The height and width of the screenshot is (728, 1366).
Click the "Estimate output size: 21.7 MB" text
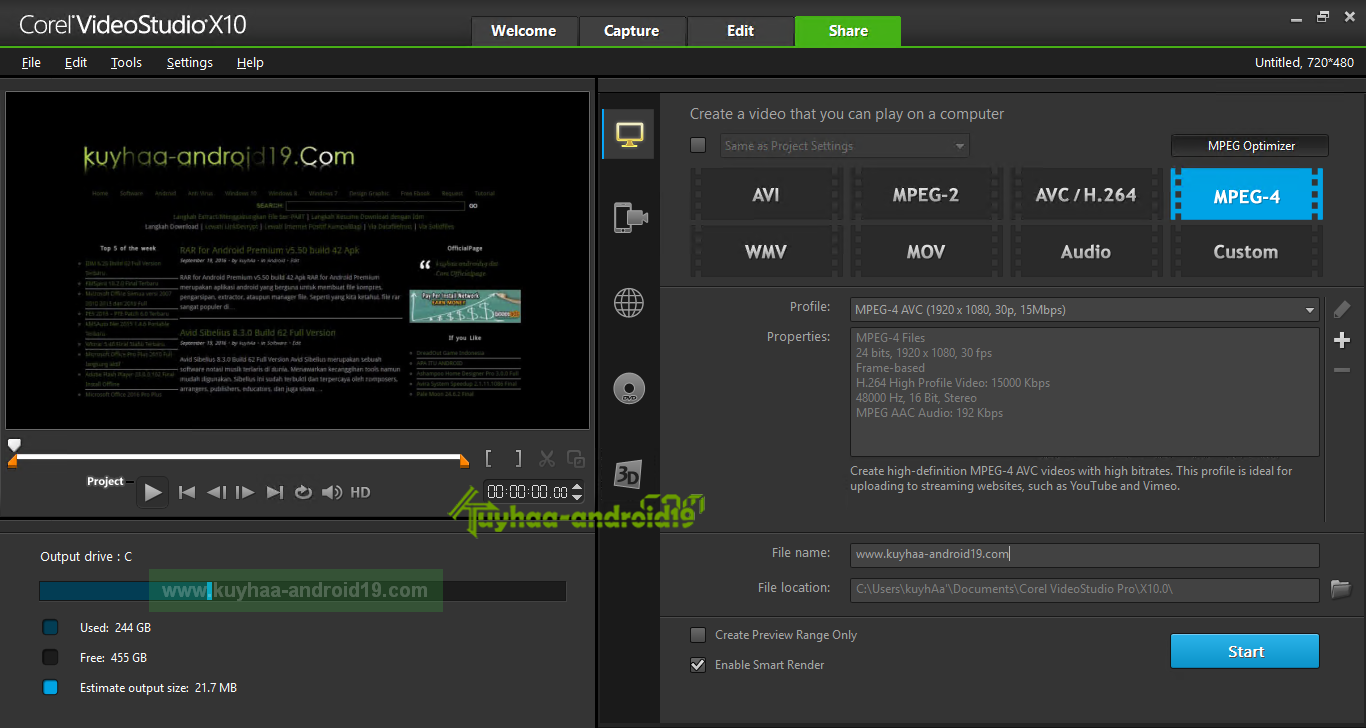pyautogui.click(x=158, y=688)
